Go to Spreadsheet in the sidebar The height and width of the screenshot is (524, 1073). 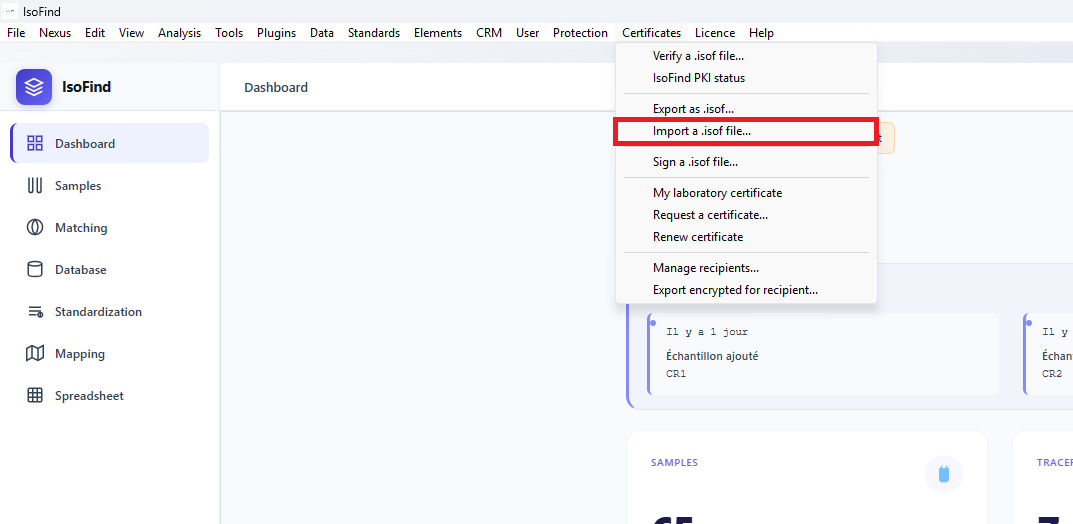coord(110,395)
